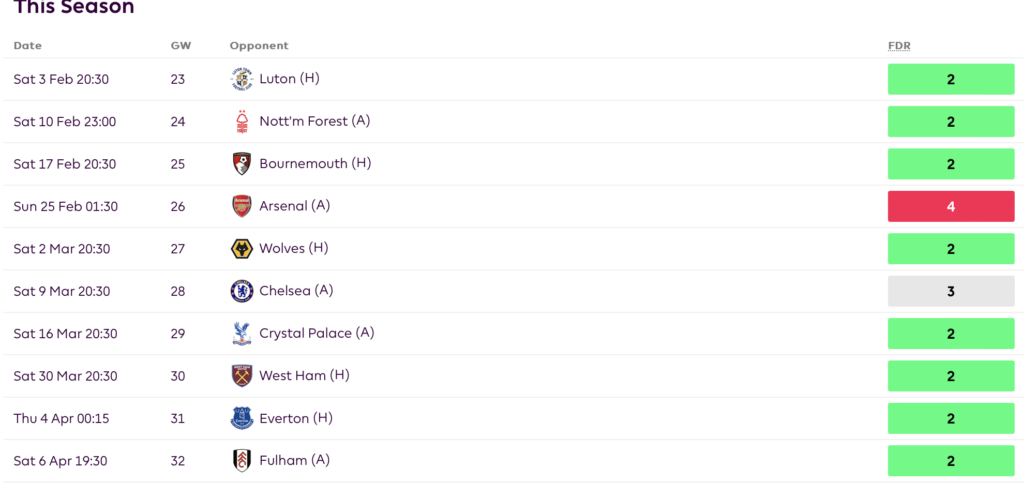
Task: Click the Opponent column header
Action: tap(259, 46)
